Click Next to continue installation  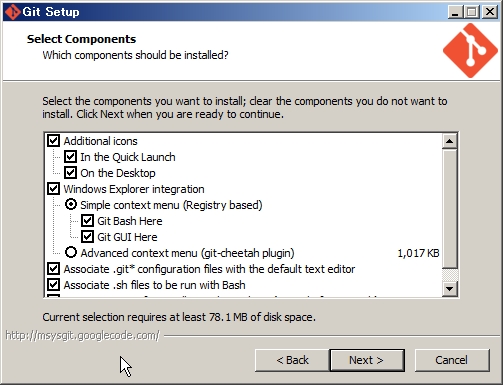coord(367,360)
